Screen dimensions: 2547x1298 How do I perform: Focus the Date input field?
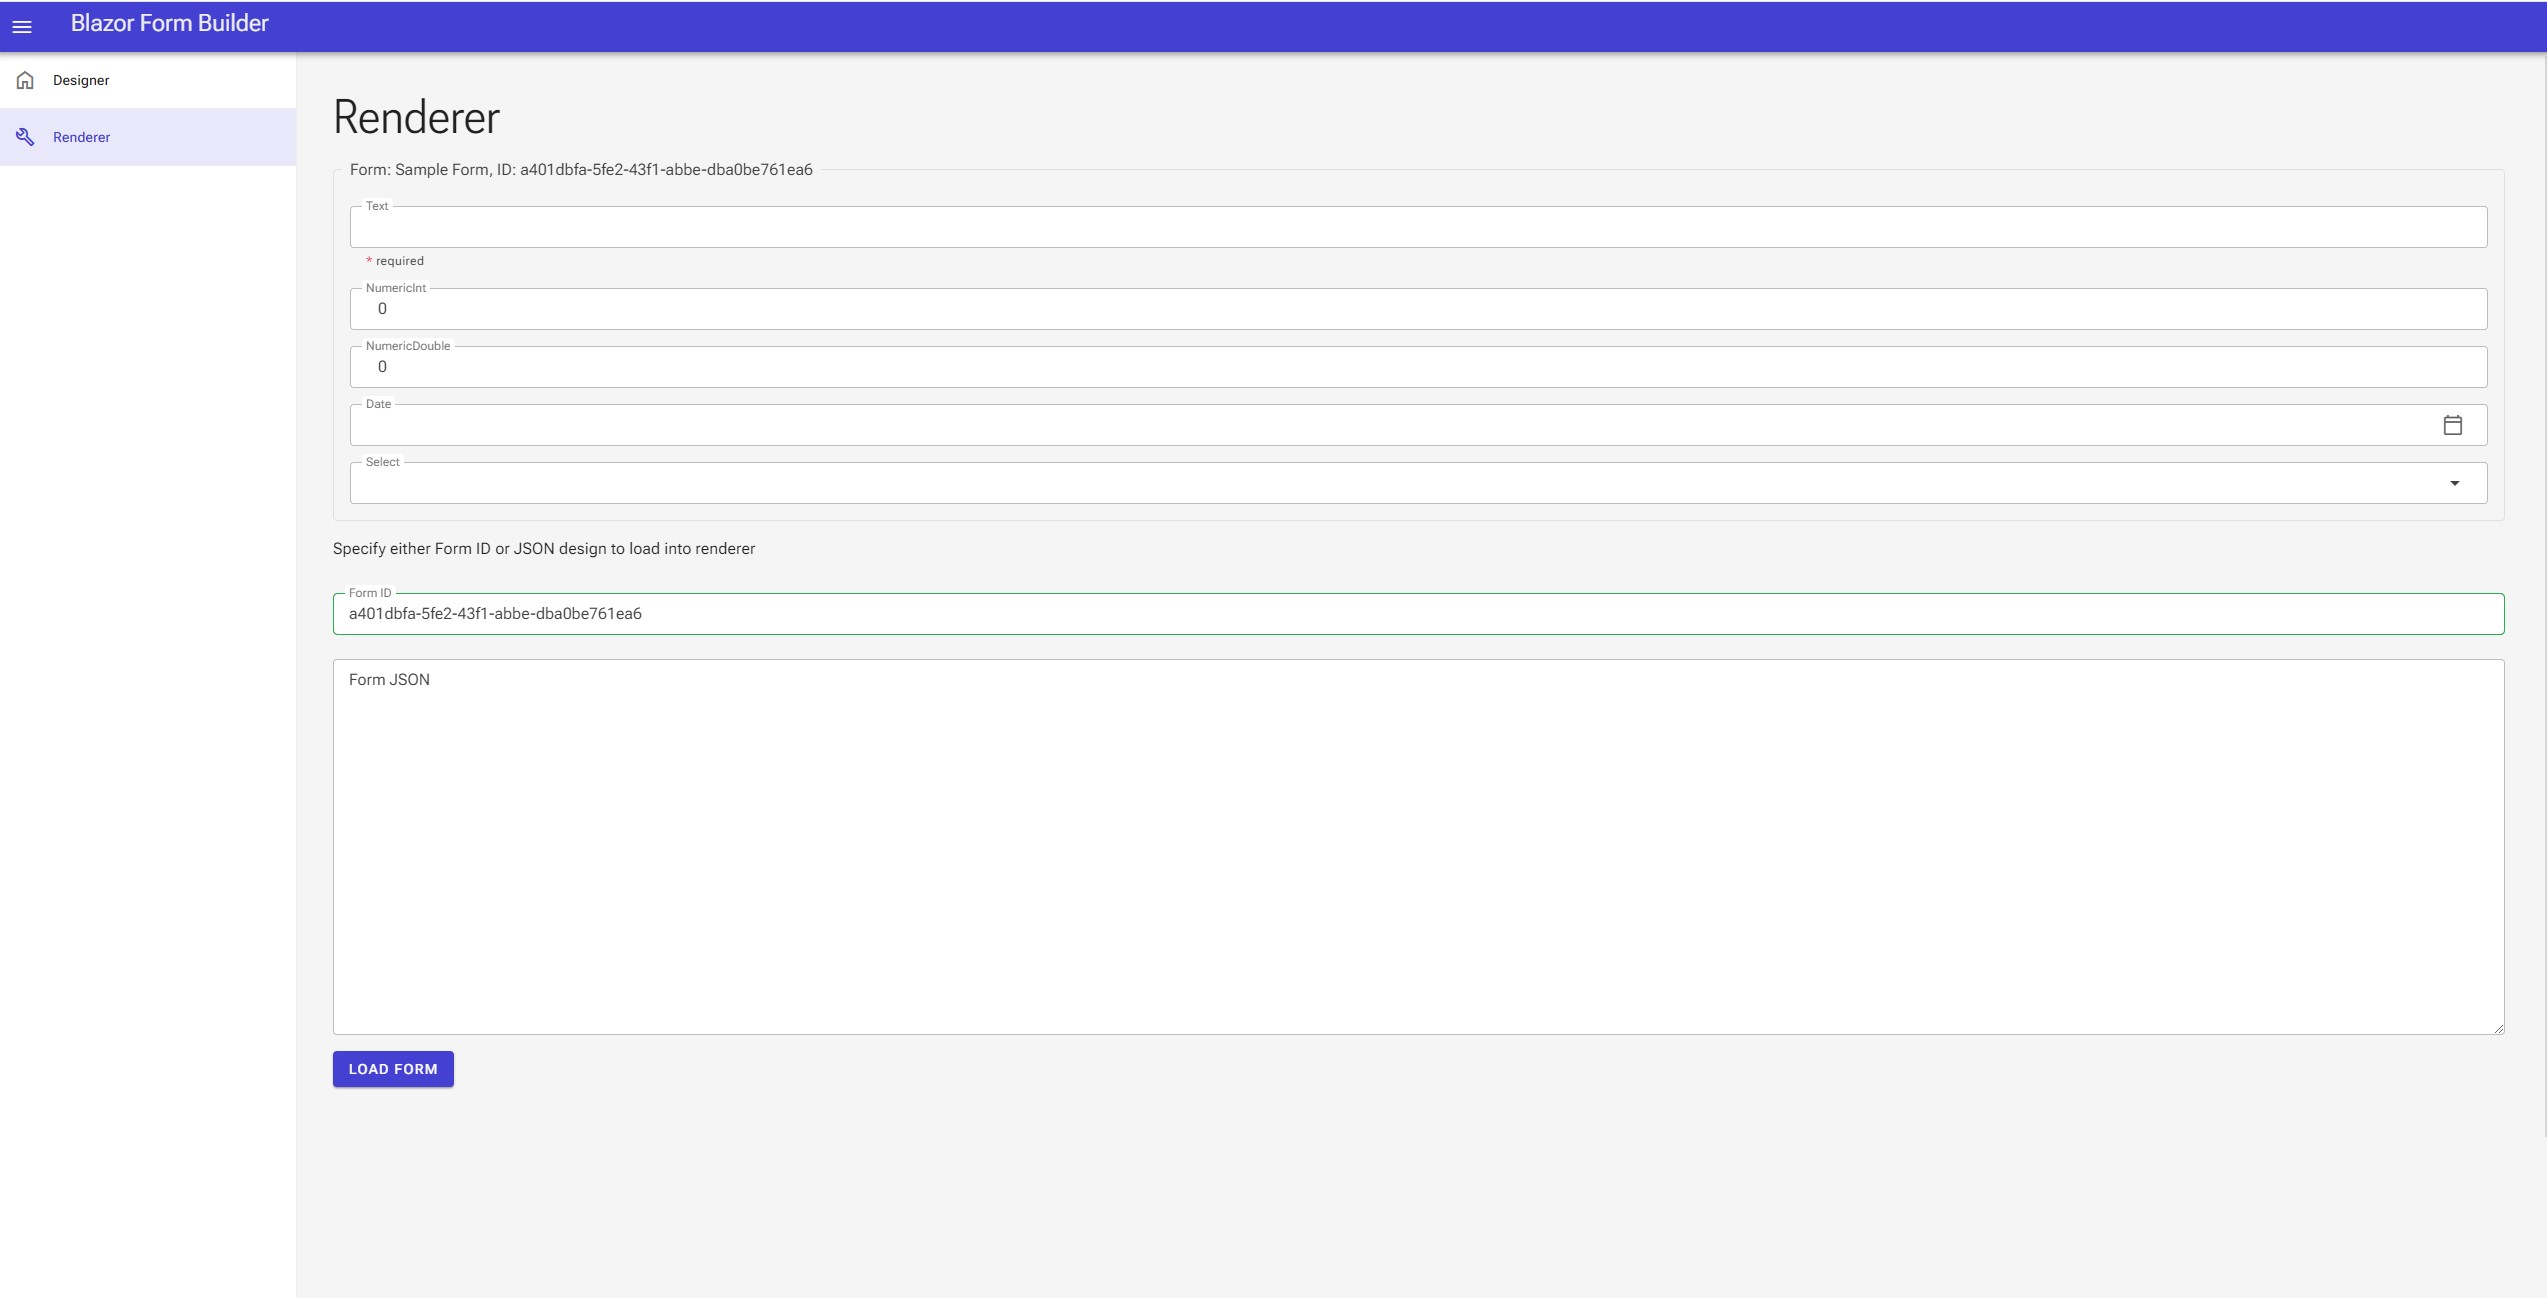click(1390, 425)
